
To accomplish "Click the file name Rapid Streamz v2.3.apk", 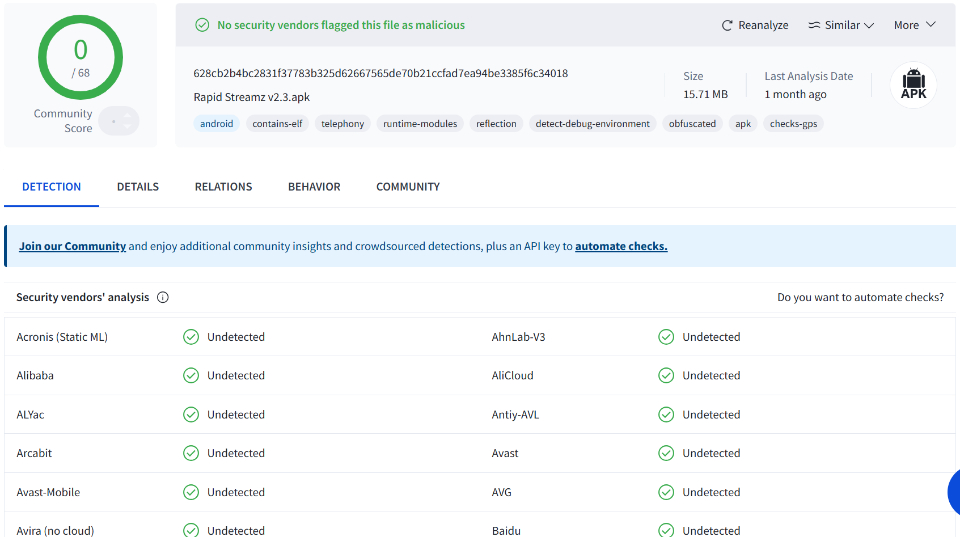I will [252, 97].
